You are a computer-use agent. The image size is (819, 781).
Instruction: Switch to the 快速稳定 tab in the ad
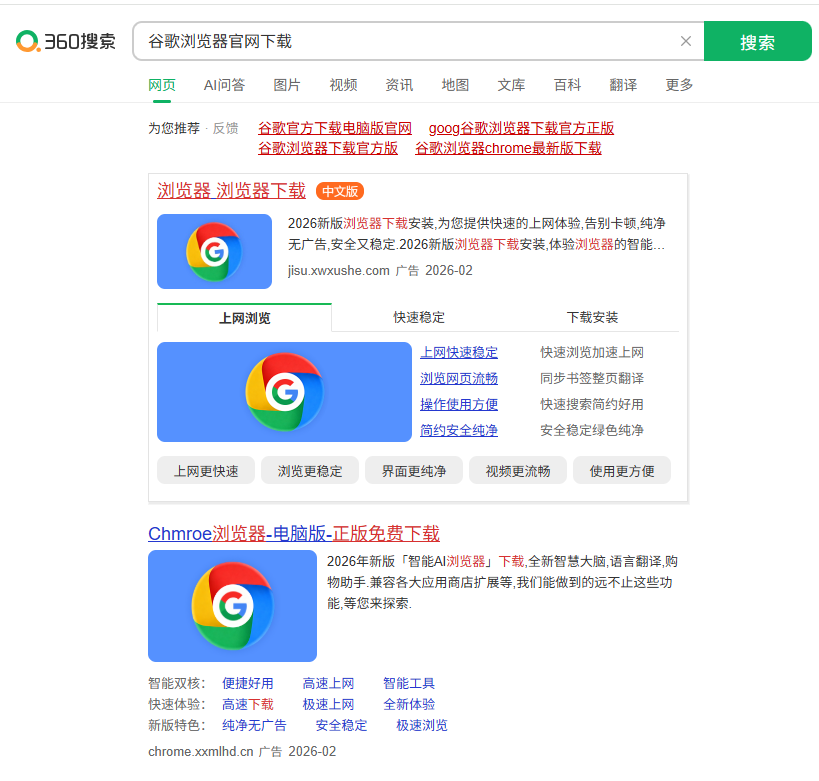(x=419, y=317)
